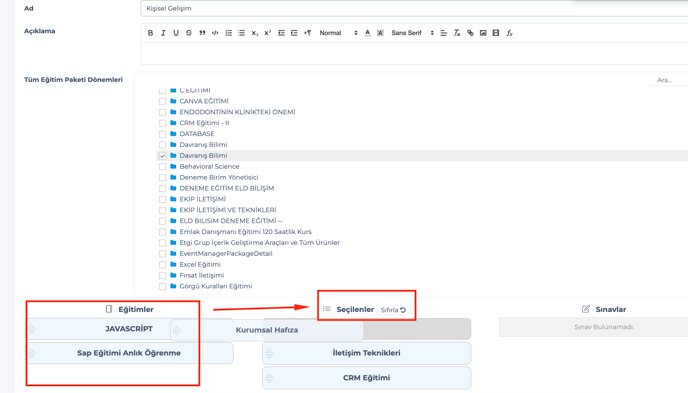
Task: Toggle bold formatting in the Açıklama editor
Action: [150, 33]
